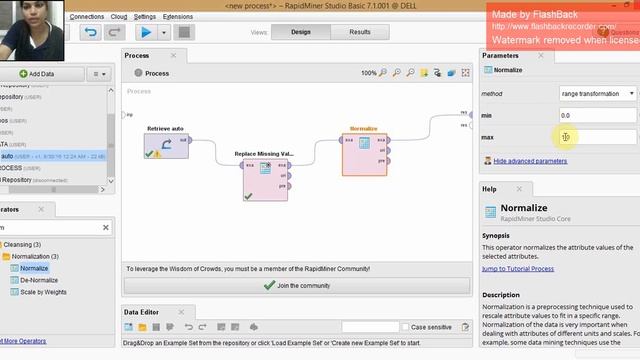Click the fit-to-screen layout icon
The height and width of the screenshot is (360, 640).
click(x=465, y=73)
